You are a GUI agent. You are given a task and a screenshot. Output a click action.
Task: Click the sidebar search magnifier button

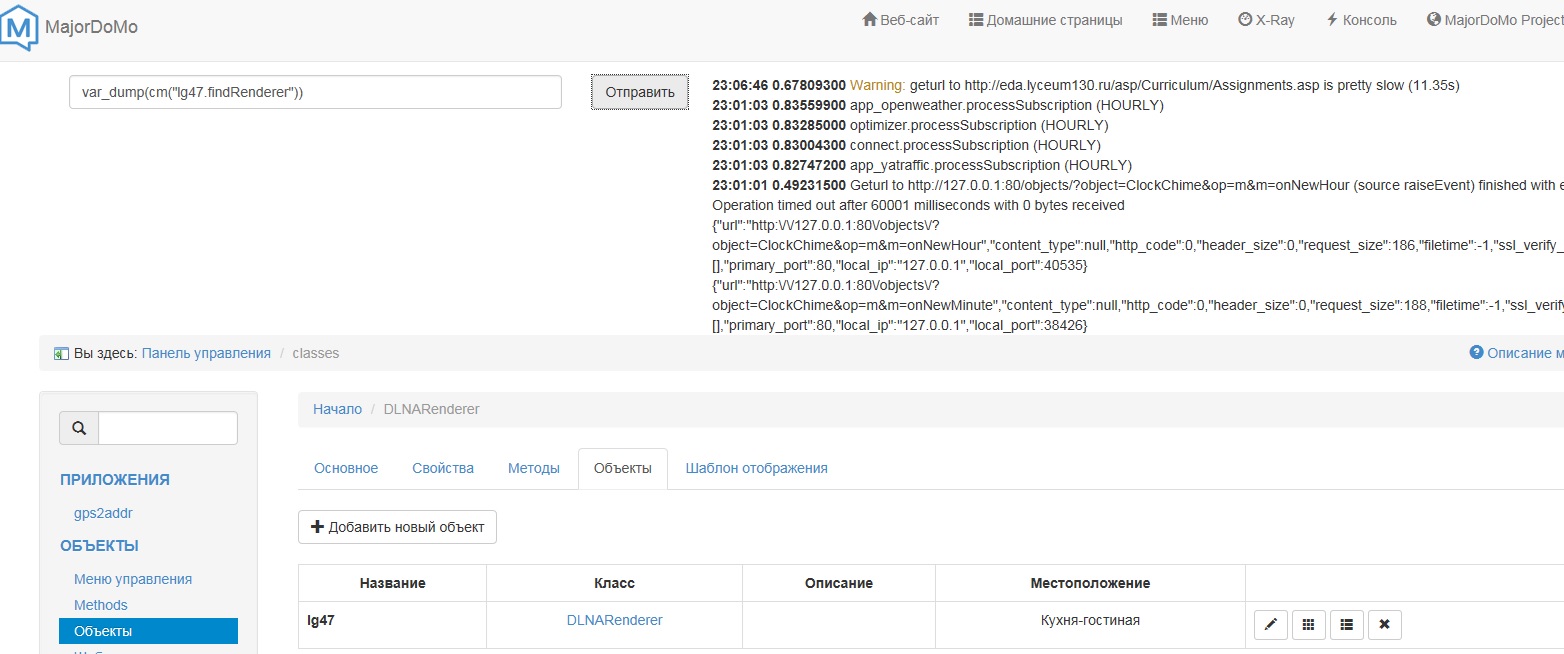coord(79,428)
